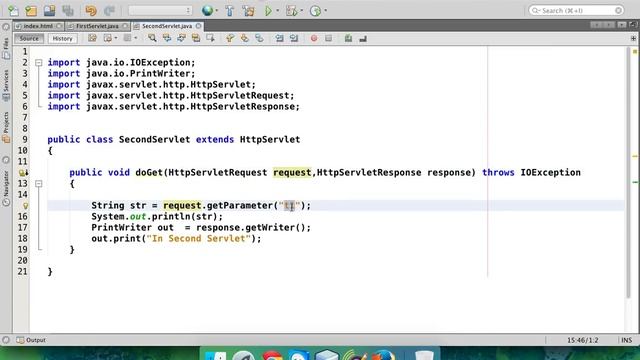Switch editor to Source view
Image resolution: width=640 pixels, height=360 pixels.
coord(29,38)
